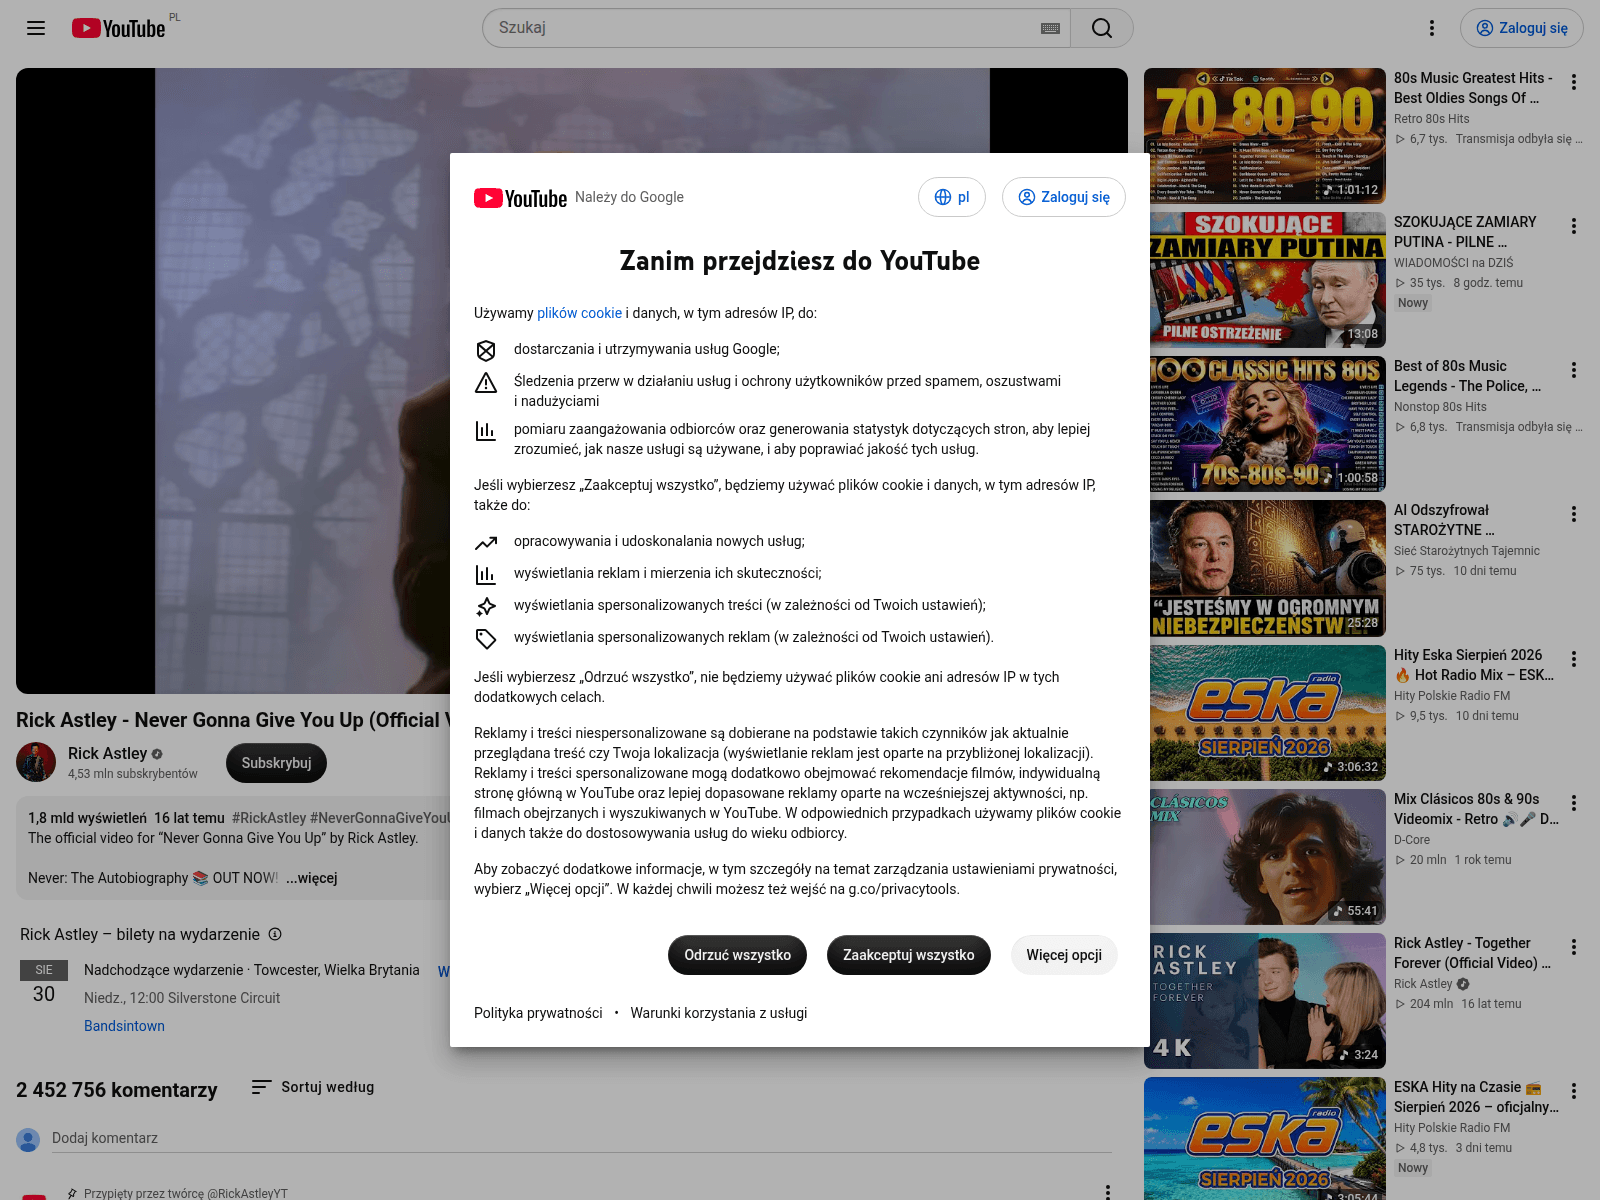Screen dimensions: 1600x1200
Task: Click Rick Astley channel avatar
Action: tap(36, 762)
